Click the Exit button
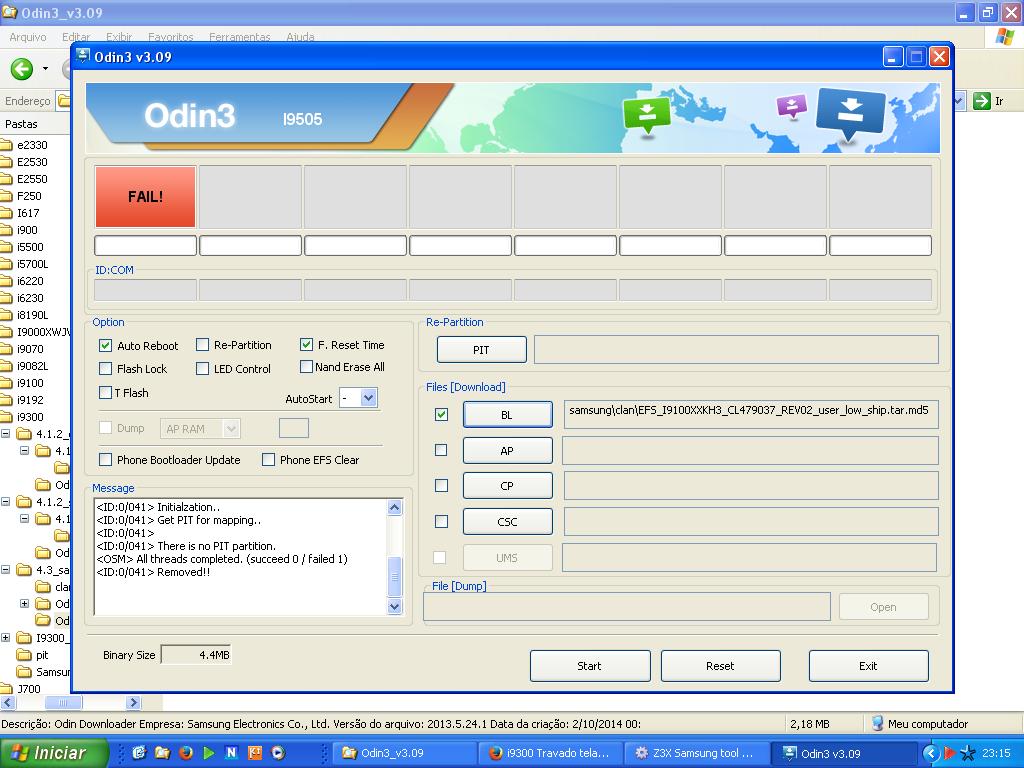Image resolution: width=1024 pixels, height=768 pixels. pyautogui.click(x=869, y=665)
